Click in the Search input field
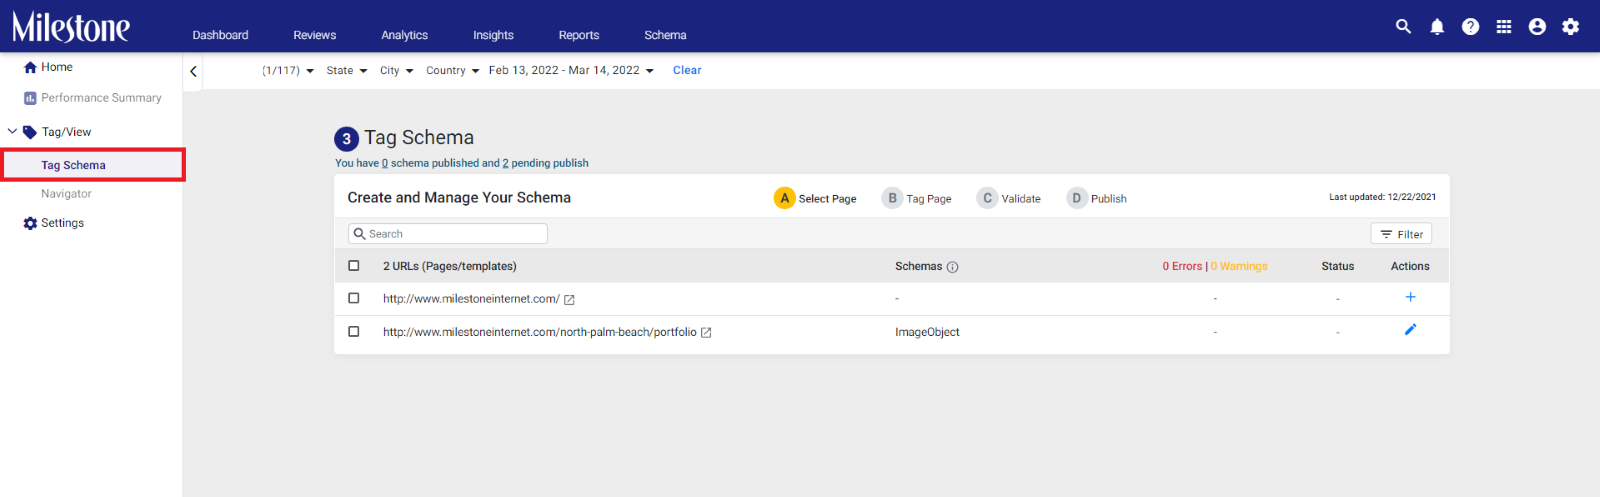 tap(448, 234)
